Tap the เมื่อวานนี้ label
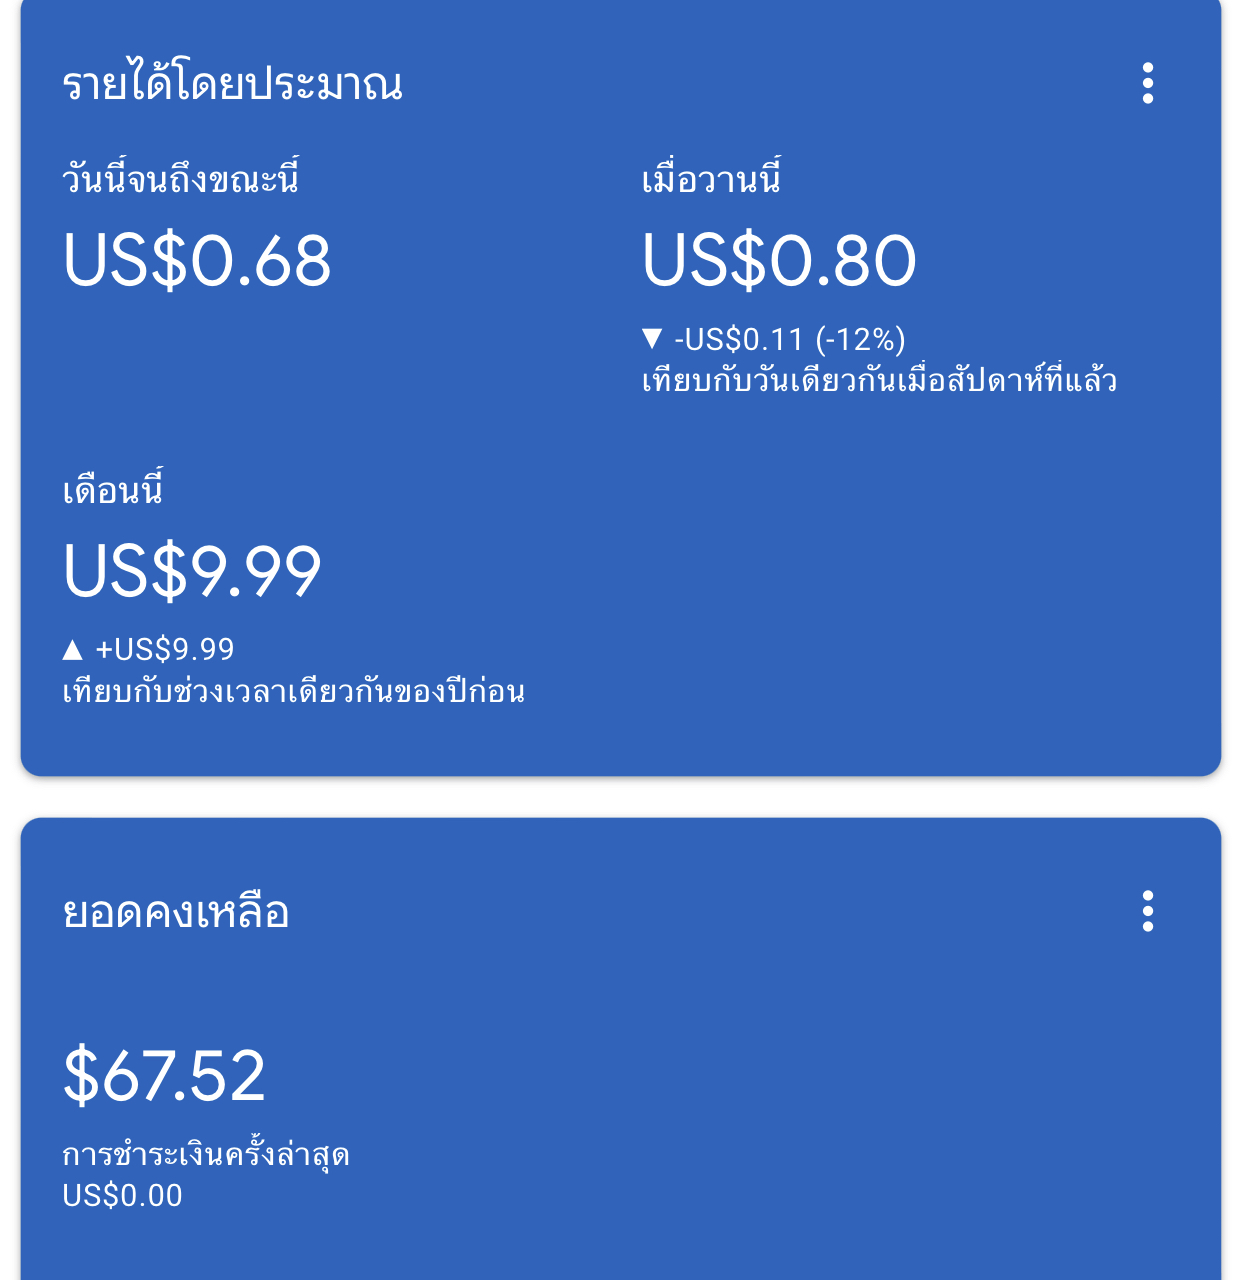The image size is (1242, 1280). pos(710,179)
